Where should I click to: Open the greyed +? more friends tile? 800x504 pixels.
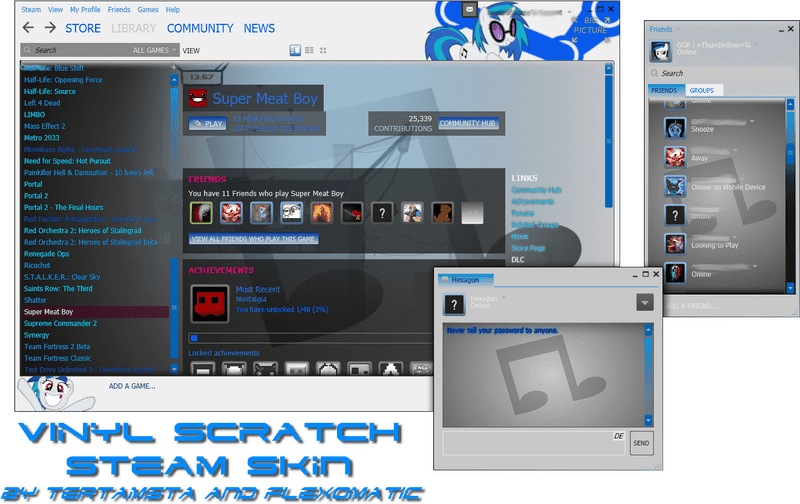(x=472, y=213)
